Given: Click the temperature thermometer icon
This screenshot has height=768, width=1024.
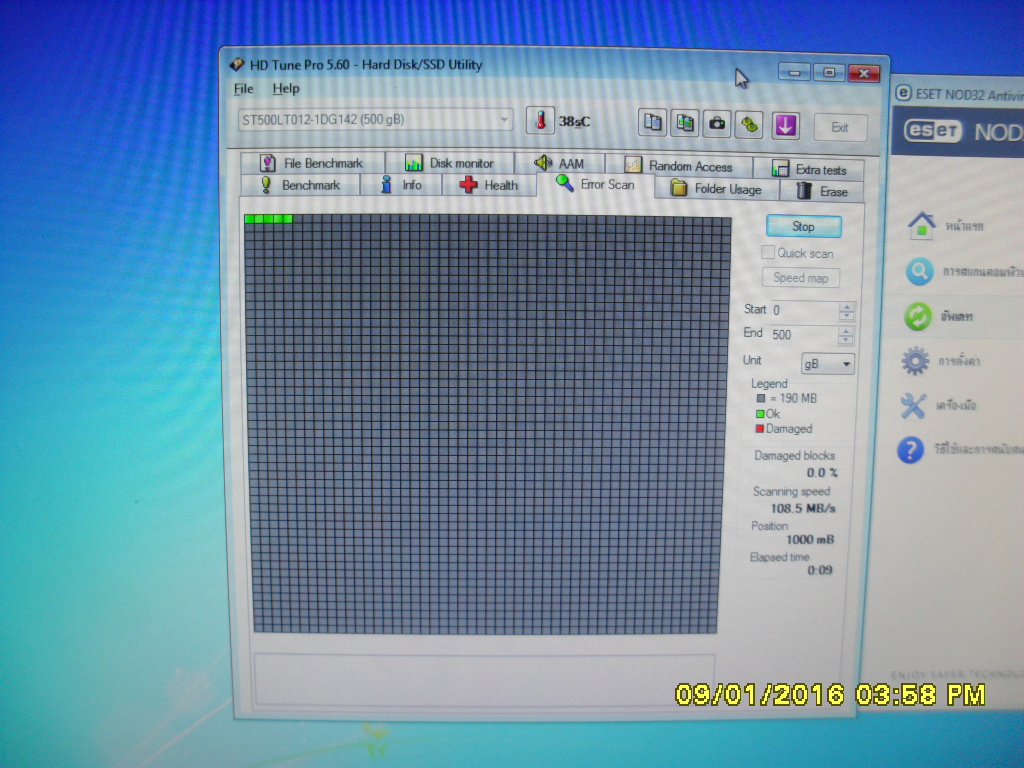Looking at the screenshot, I should (540, 121).
